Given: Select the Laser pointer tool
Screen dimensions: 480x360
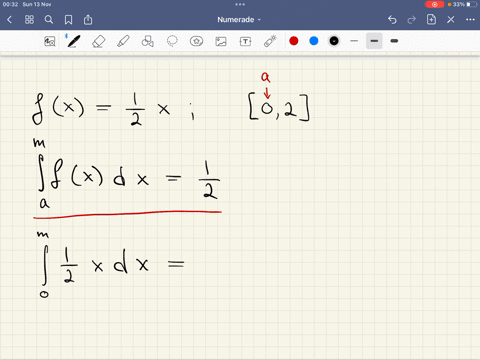Looking at the screenshot, I should (x=270, y=41).
